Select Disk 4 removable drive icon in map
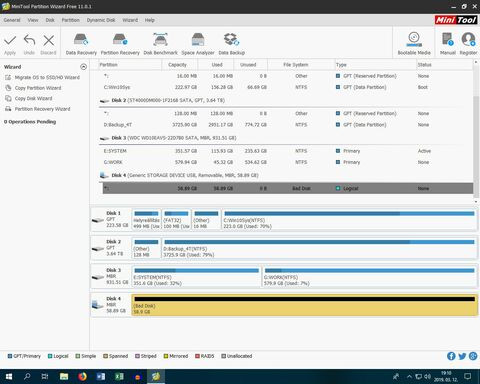The width and height of the screenshot is (480, 384). [x=98, y=304]
